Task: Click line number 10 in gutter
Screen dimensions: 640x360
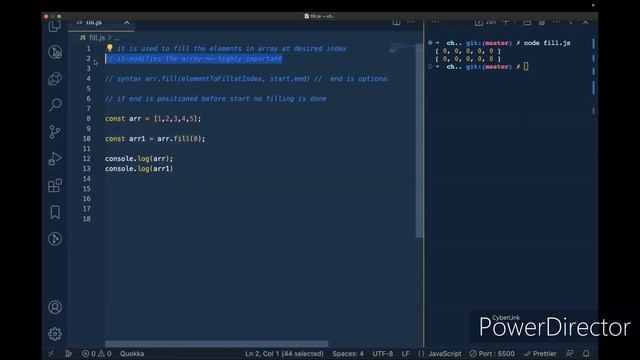Action: pyautogui.click(x=87, y=139)
